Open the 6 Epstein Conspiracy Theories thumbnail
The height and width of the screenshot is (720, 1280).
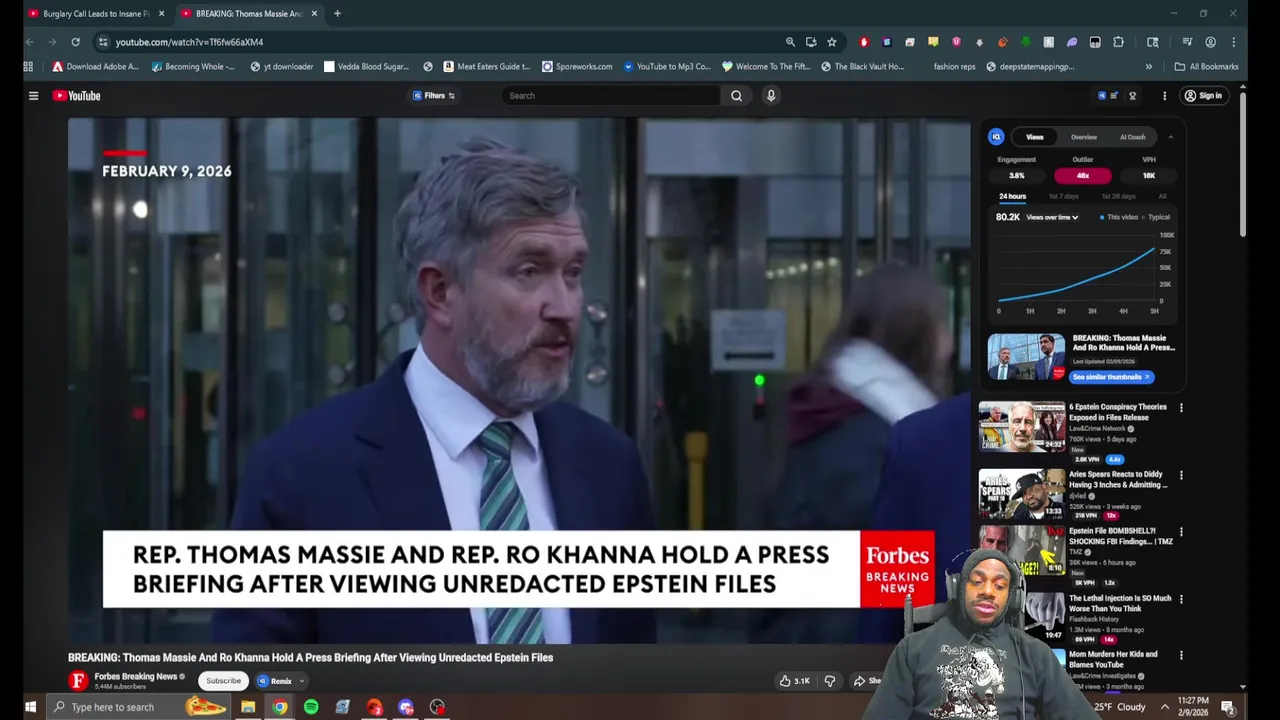1021,427
